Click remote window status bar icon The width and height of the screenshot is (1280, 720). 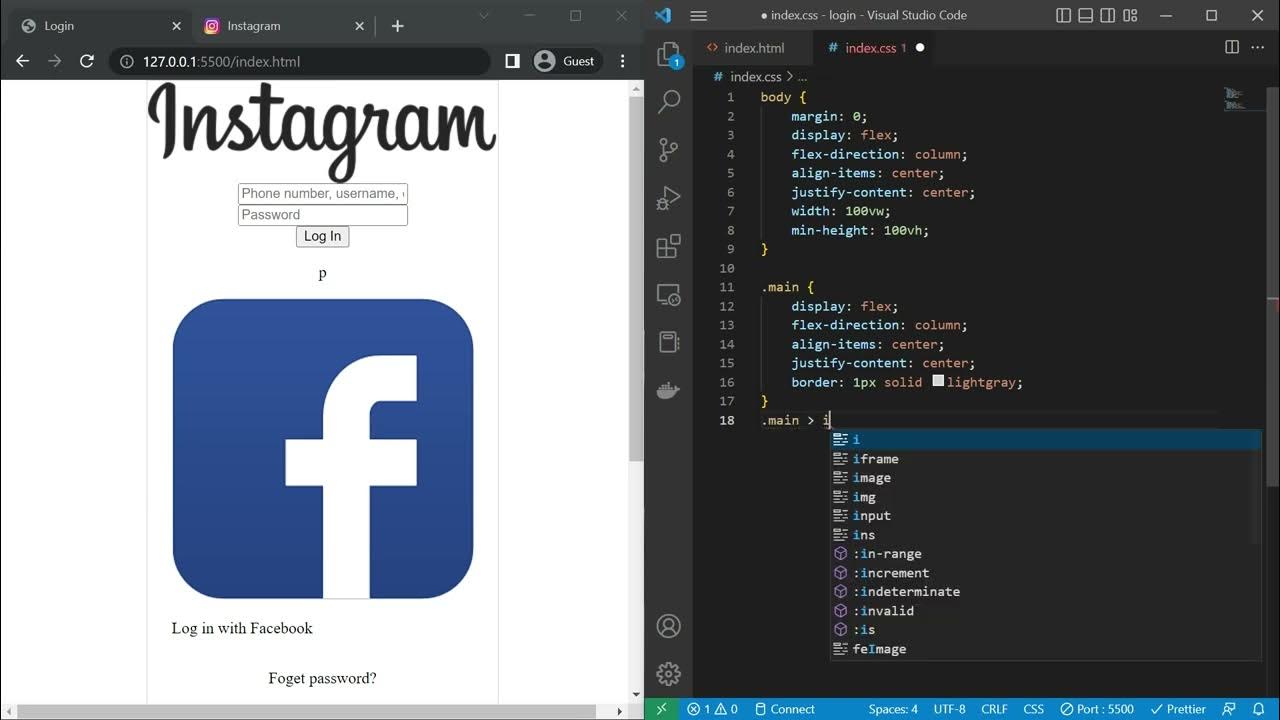point(661,709)
